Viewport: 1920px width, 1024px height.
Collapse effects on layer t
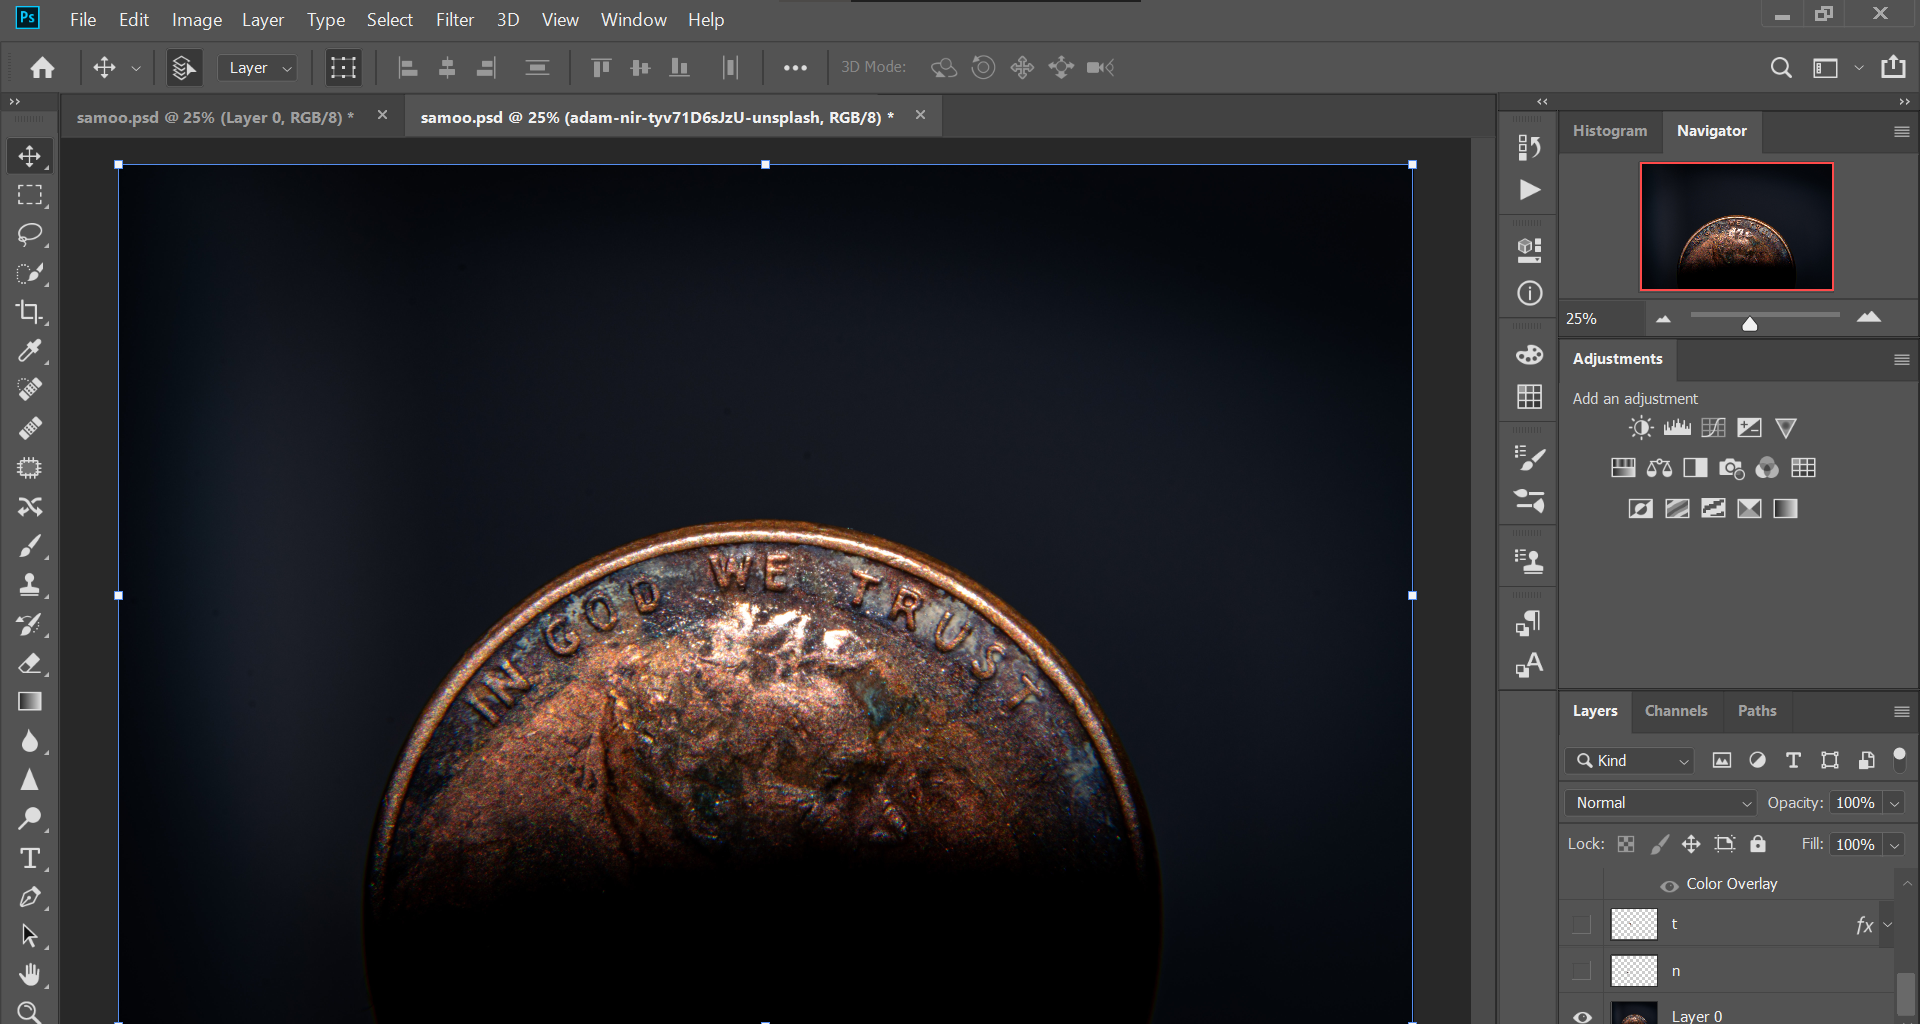[x=1888, y=925]
